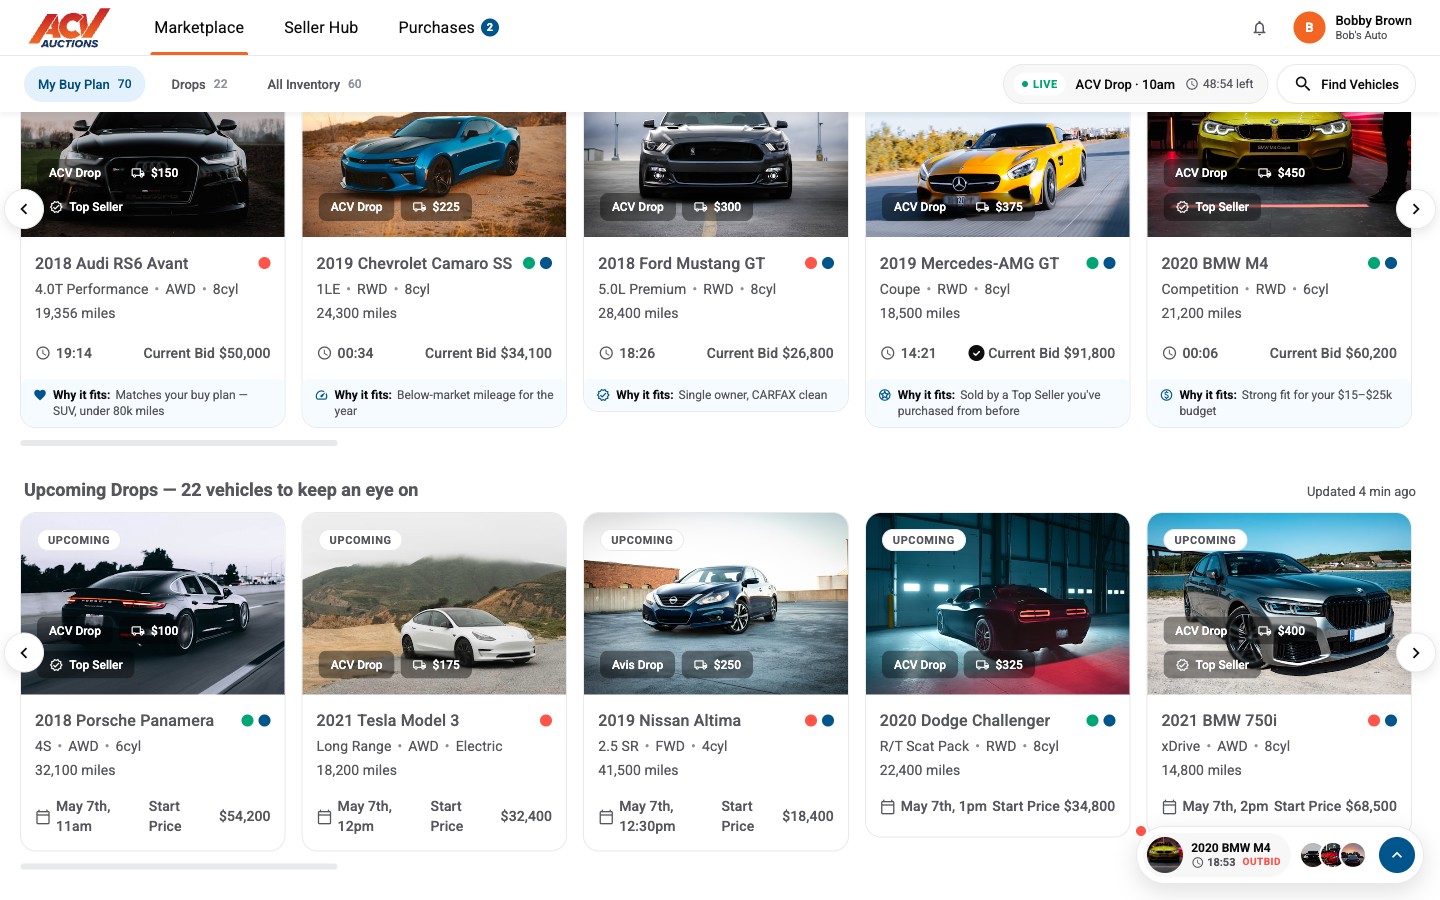The image size is (1440, 900).
Task: Click the Top Seller badge on 2021 BMW 750i
Action: [x=1212, y=665]
